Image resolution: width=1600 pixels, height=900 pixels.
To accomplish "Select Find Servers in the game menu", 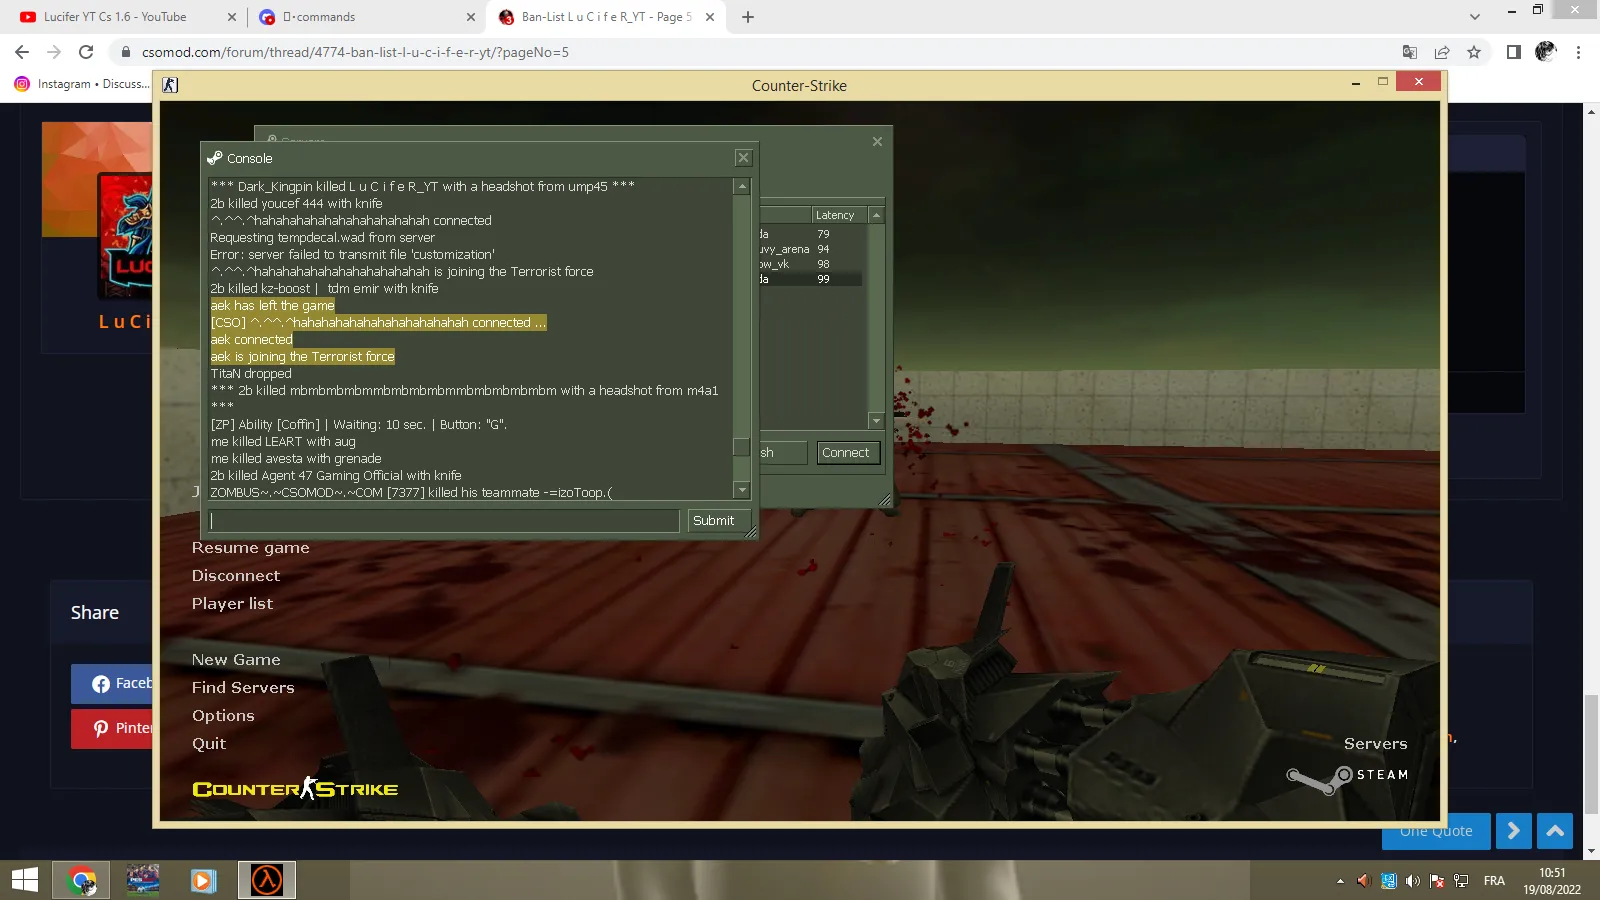I will coord(243,688).
